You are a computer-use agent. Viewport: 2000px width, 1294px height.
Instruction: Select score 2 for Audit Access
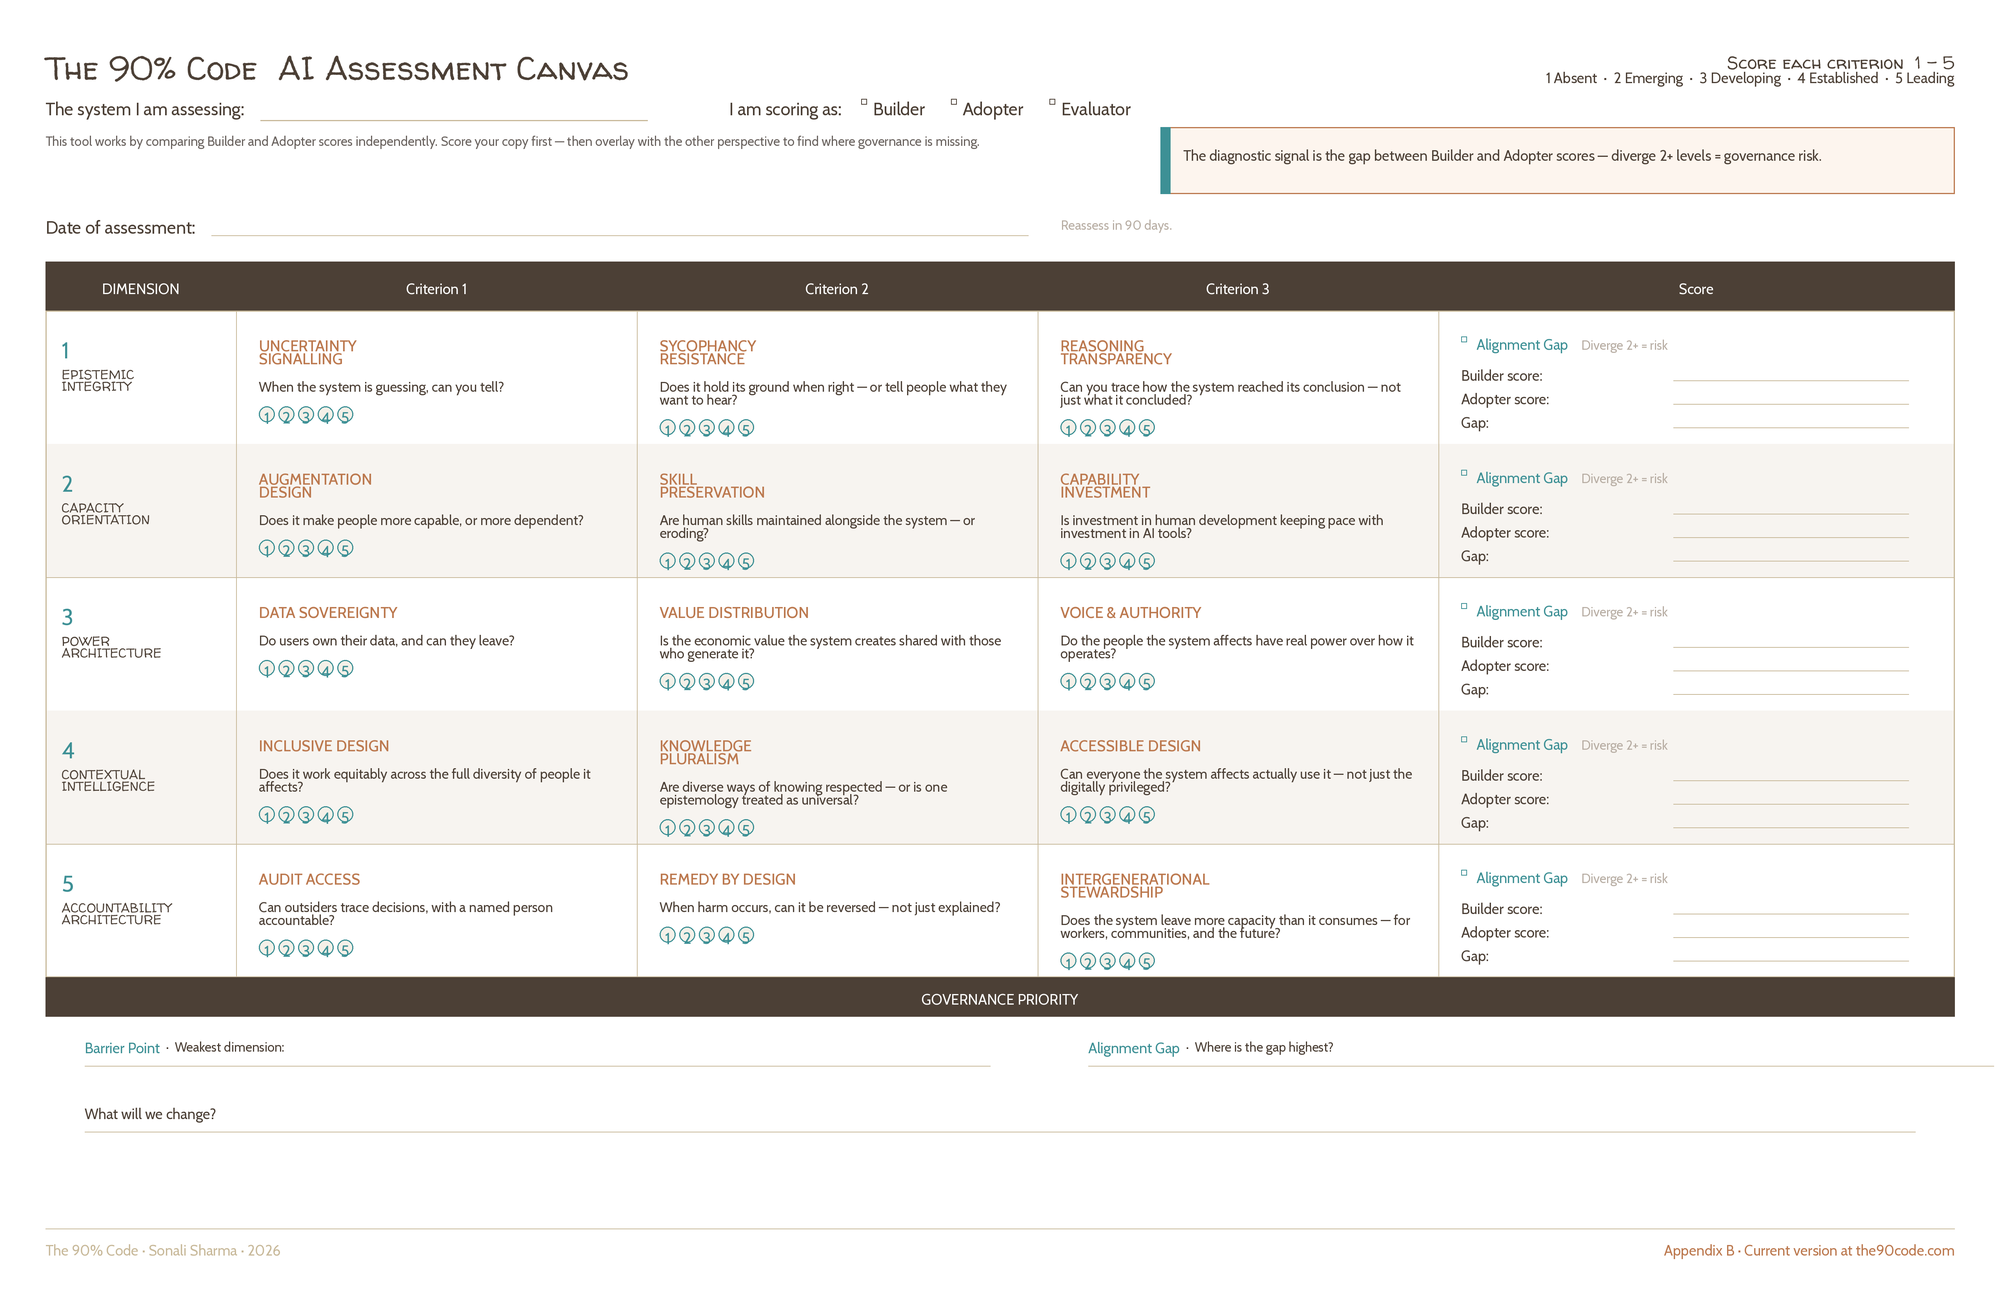pyautogui.click(x=286, y=948)
